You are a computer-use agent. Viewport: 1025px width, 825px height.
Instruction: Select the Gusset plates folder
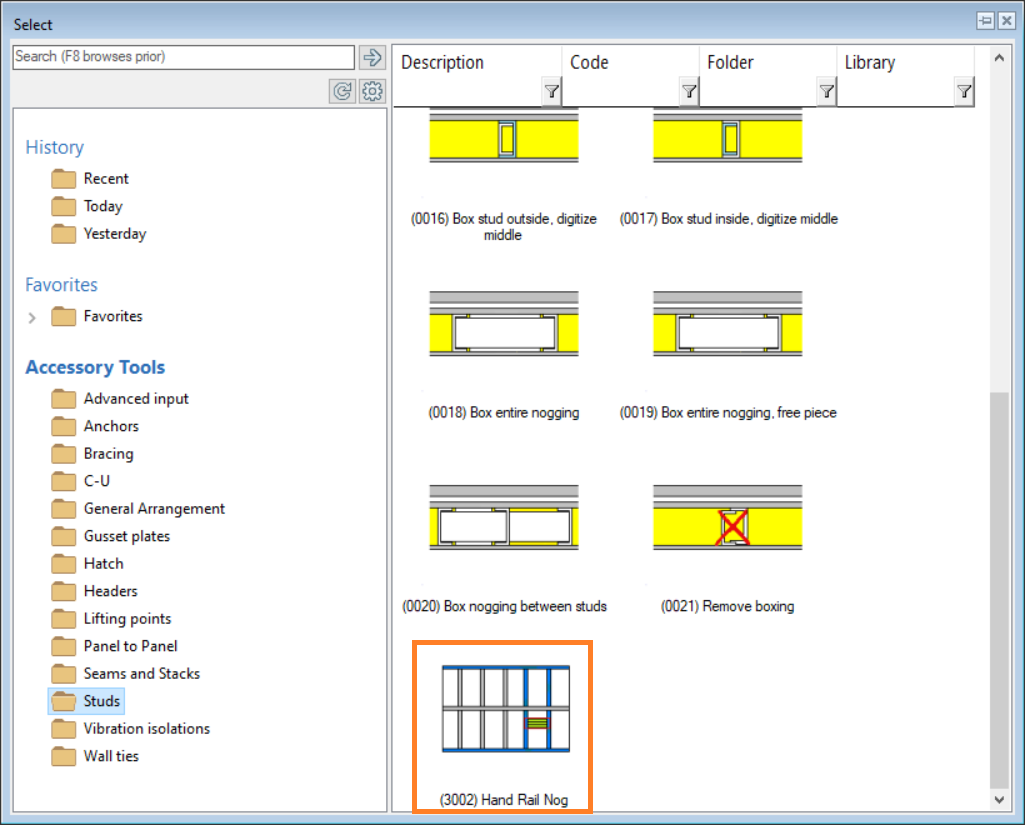(126, 536)
